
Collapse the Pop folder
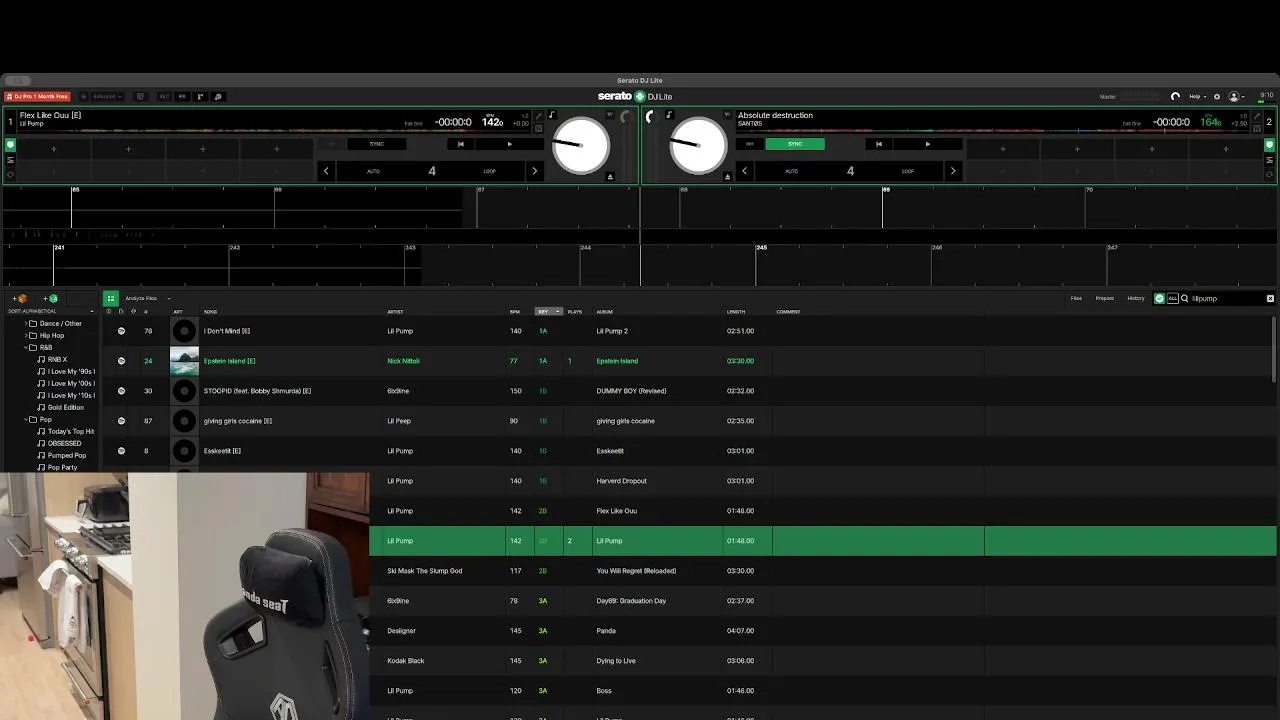[26, 419]
